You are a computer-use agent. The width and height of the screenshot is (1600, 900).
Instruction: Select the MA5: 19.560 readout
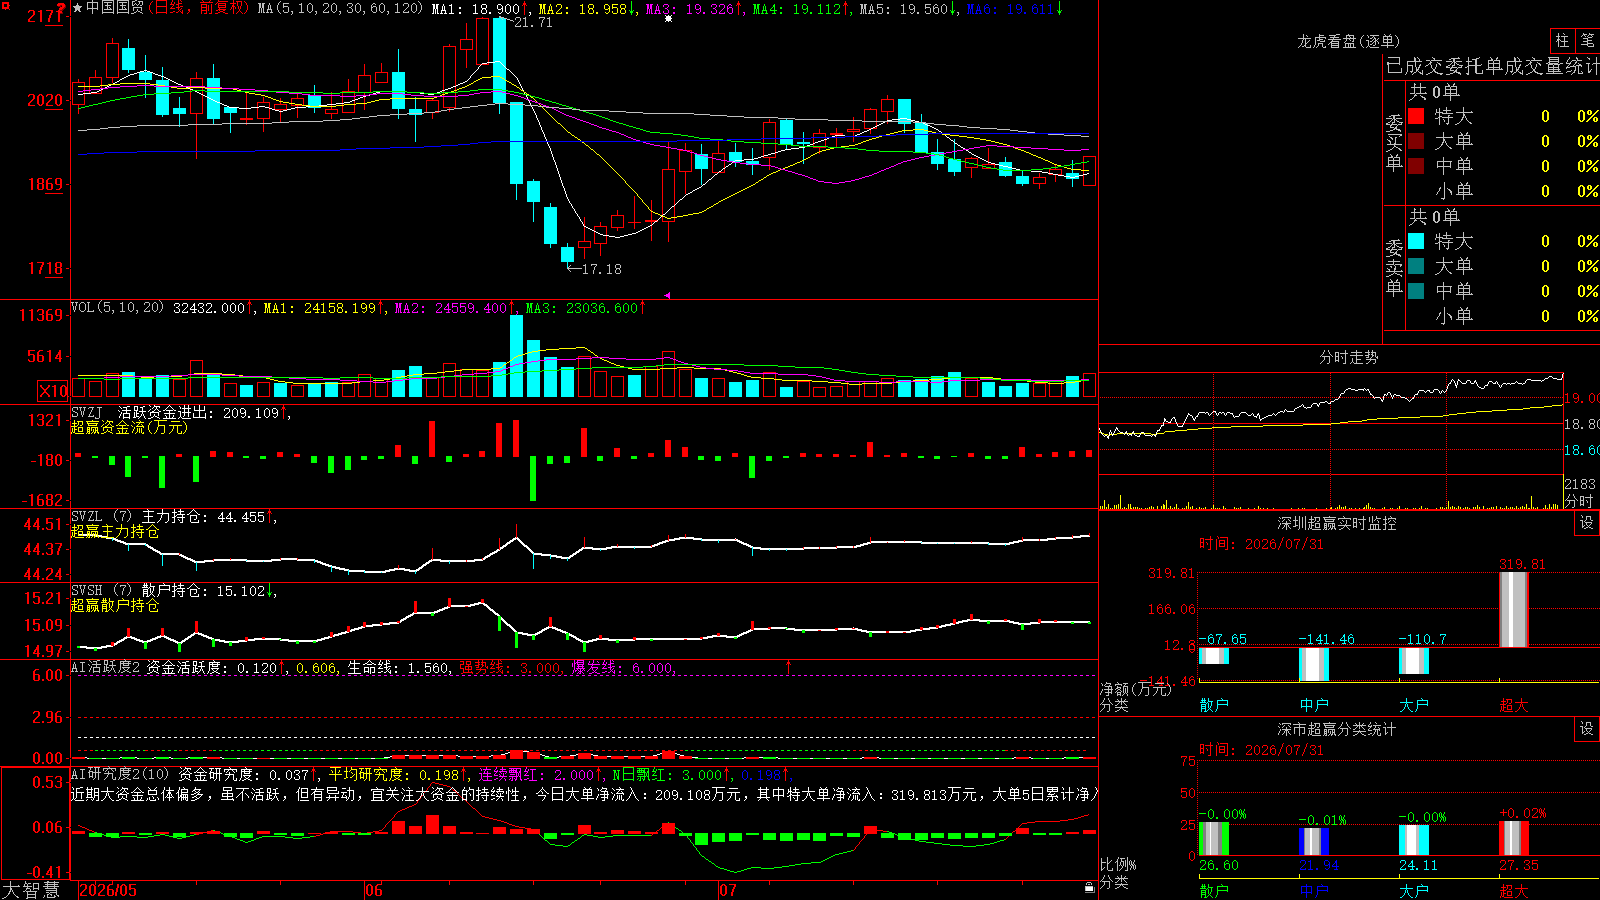click(904, 8)
